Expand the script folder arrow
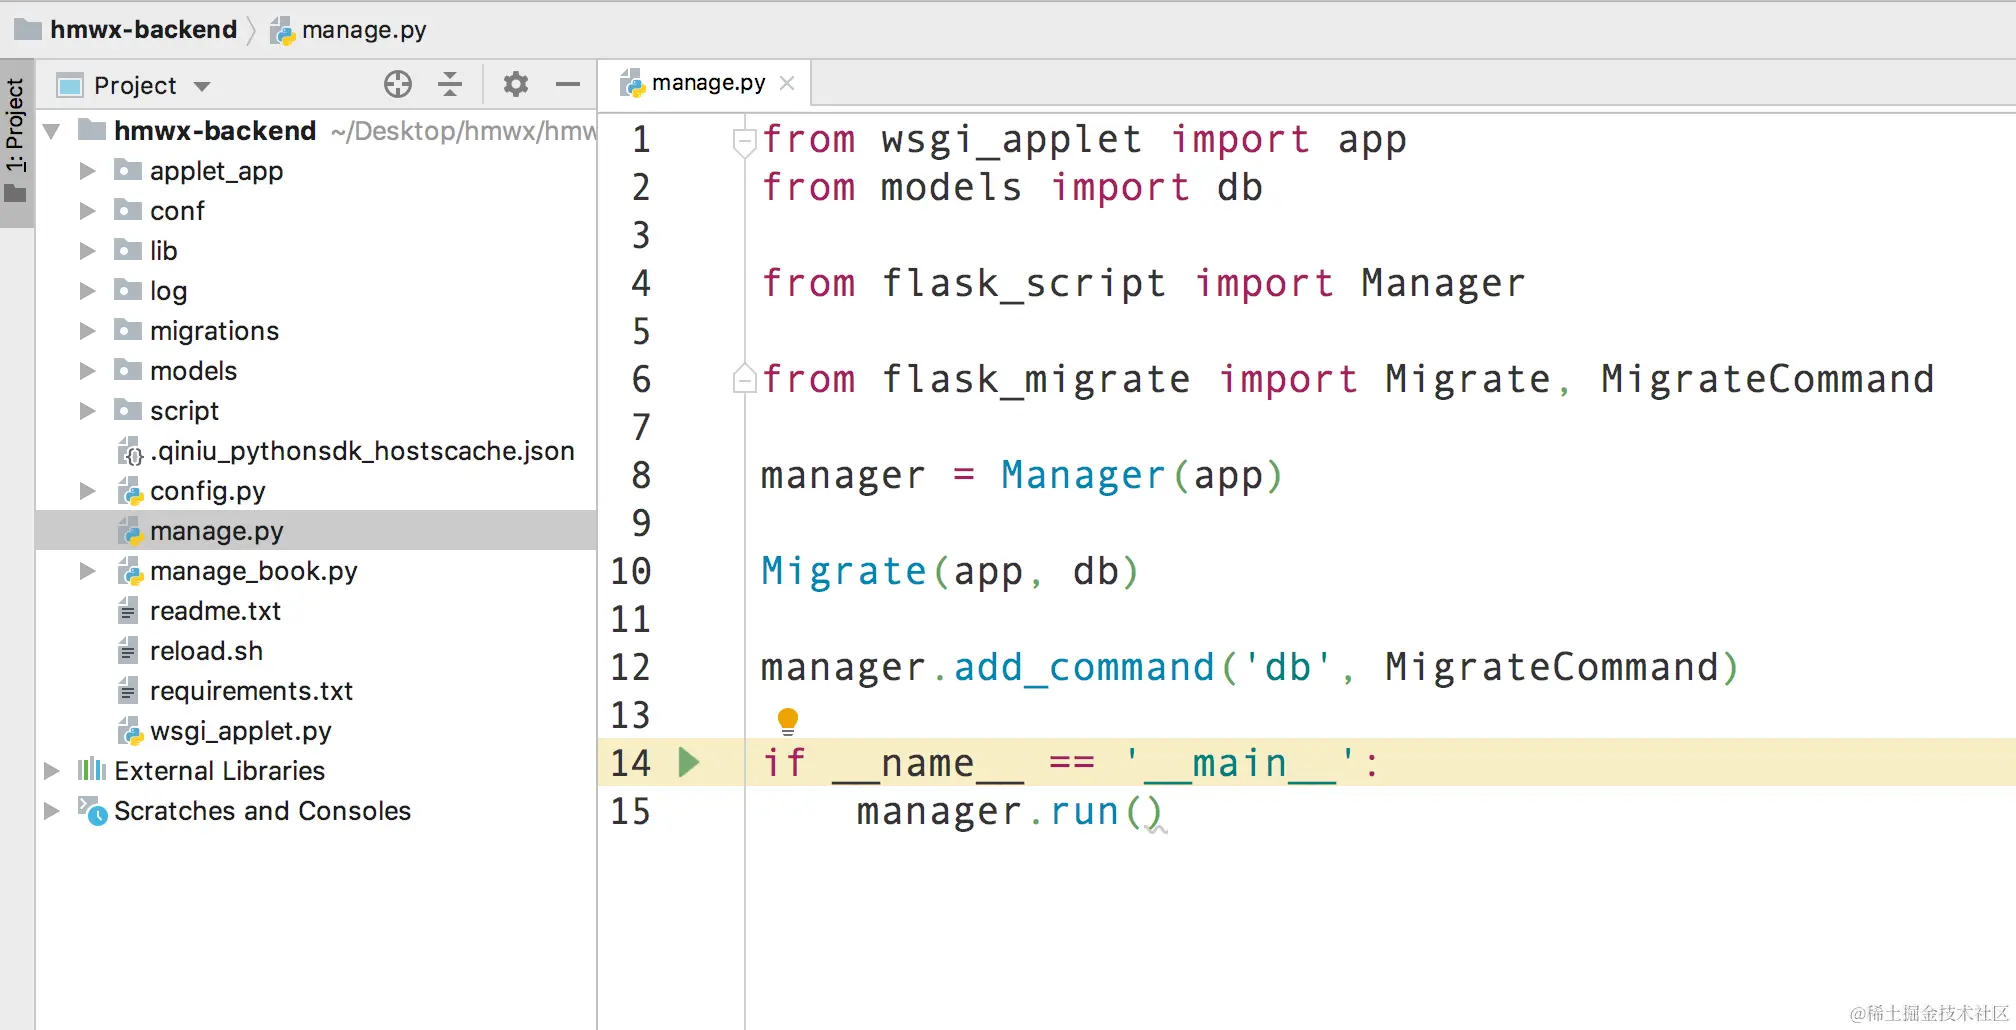Image resolution: width=2016 pixels, height=1030 pixels. [x=87, y=411]
